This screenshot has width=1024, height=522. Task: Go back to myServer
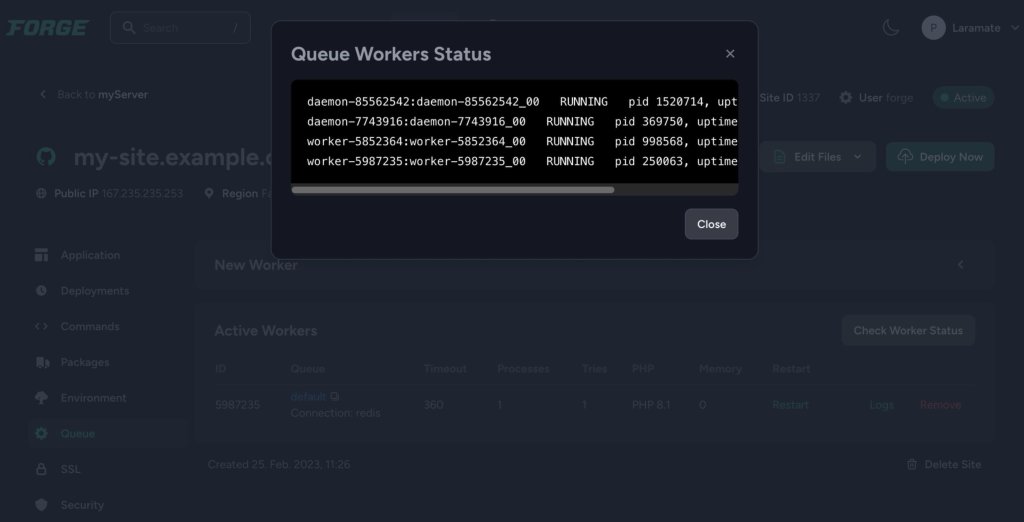[x=93, y=95]
